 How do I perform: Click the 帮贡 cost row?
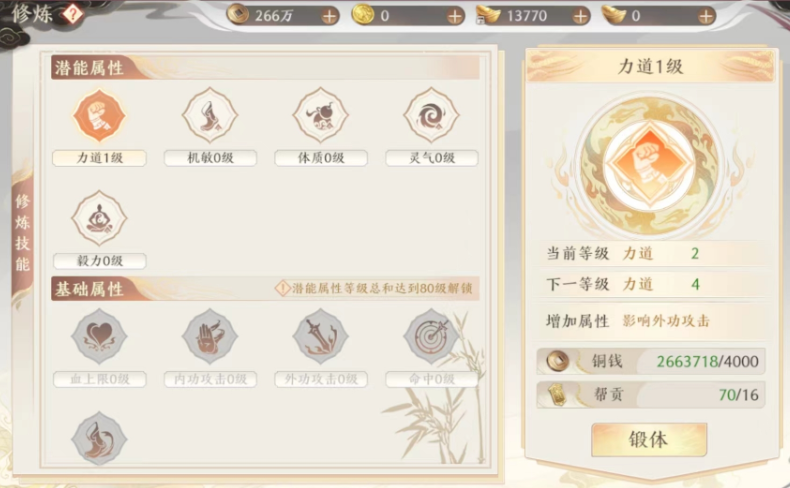[x=651, y=395]
